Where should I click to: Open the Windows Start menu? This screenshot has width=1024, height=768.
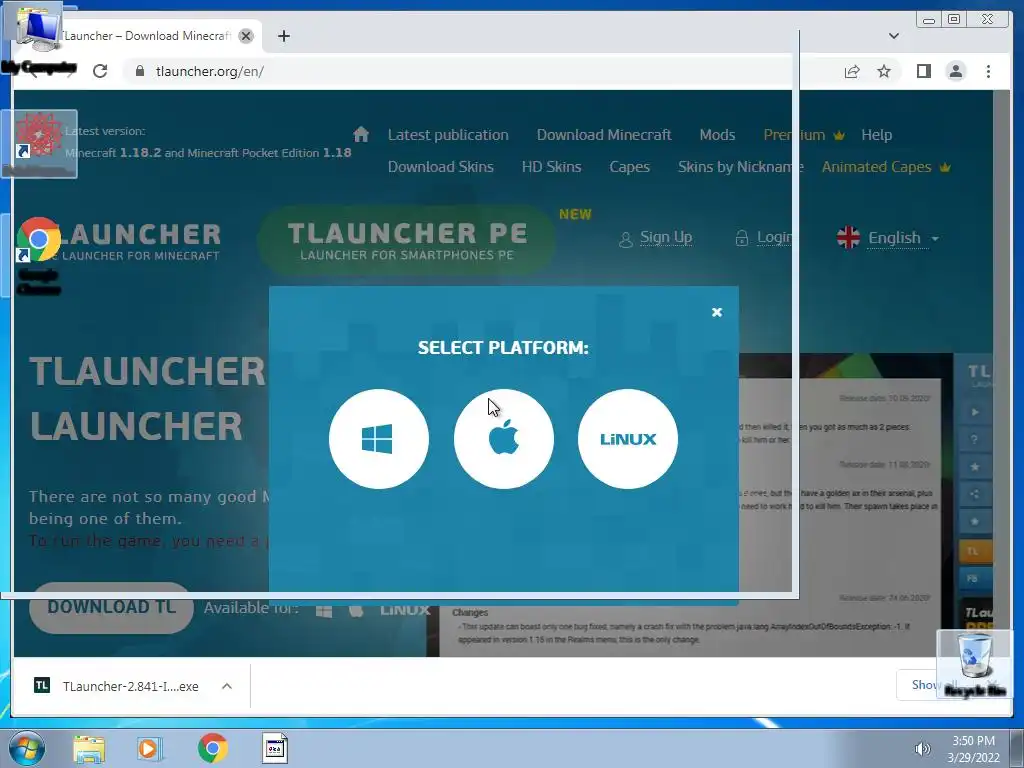point(27,748)
